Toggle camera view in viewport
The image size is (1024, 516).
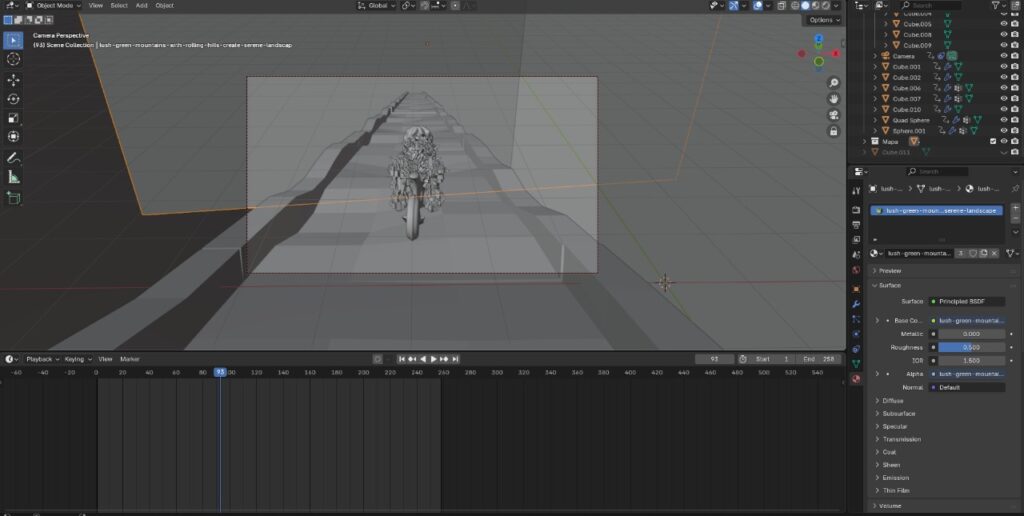tap(833, 115)
